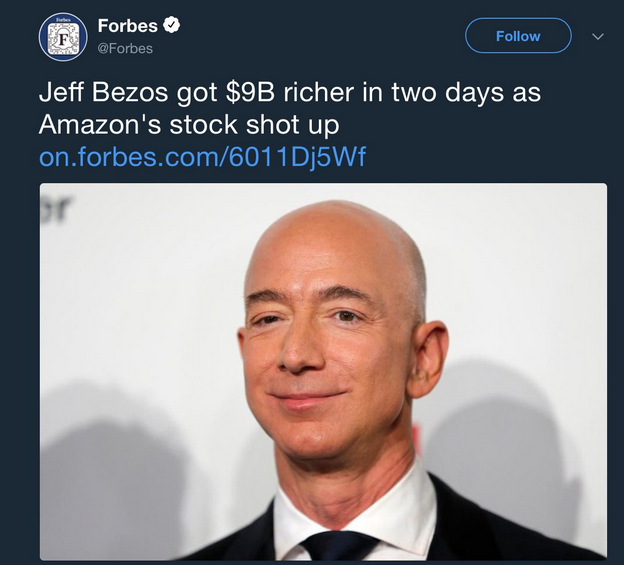Open the attached photo in the tweet

point(323,371)
